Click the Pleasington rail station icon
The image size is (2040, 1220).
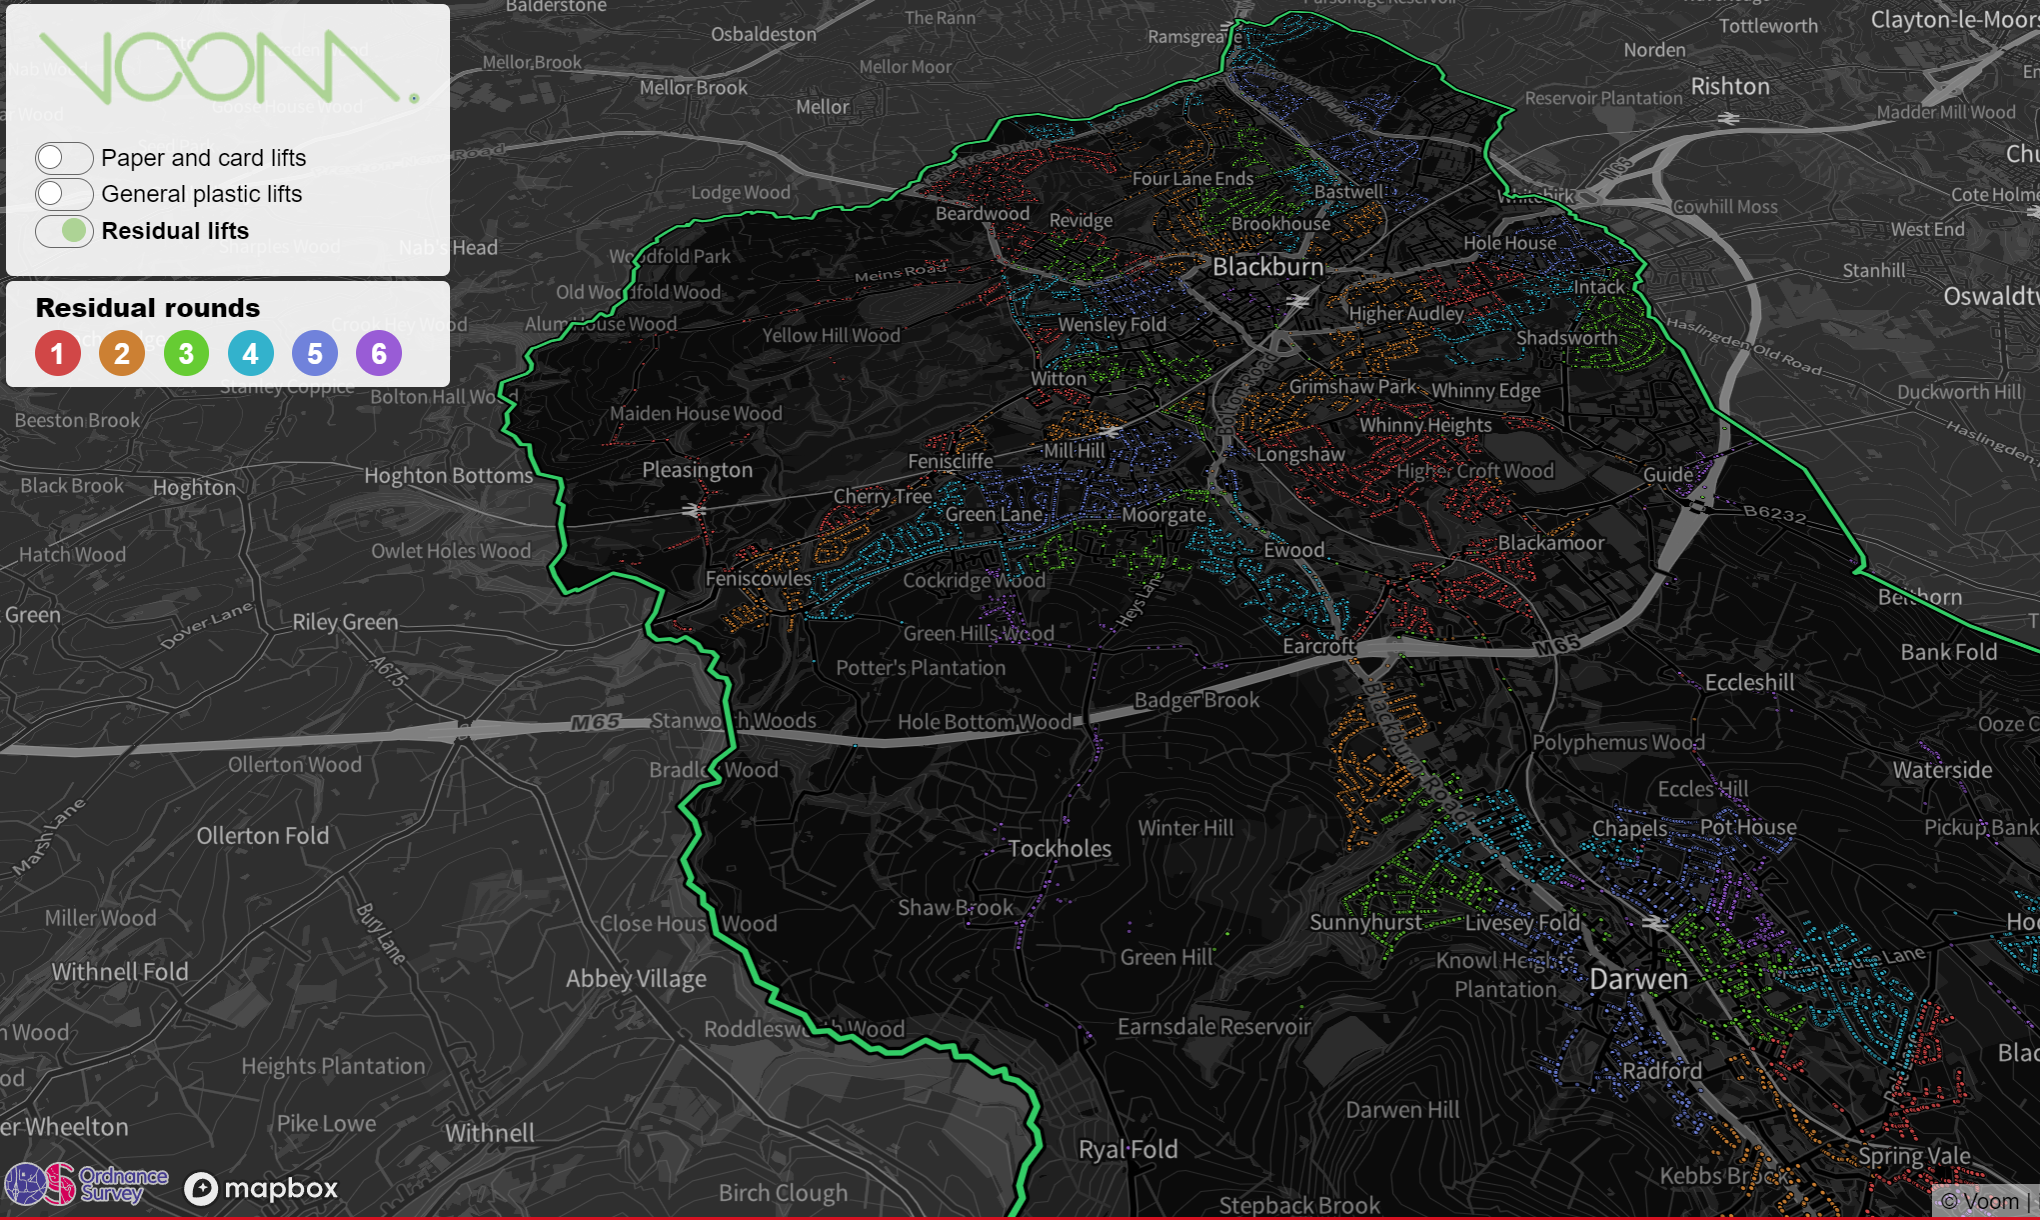tap(692, 510)
